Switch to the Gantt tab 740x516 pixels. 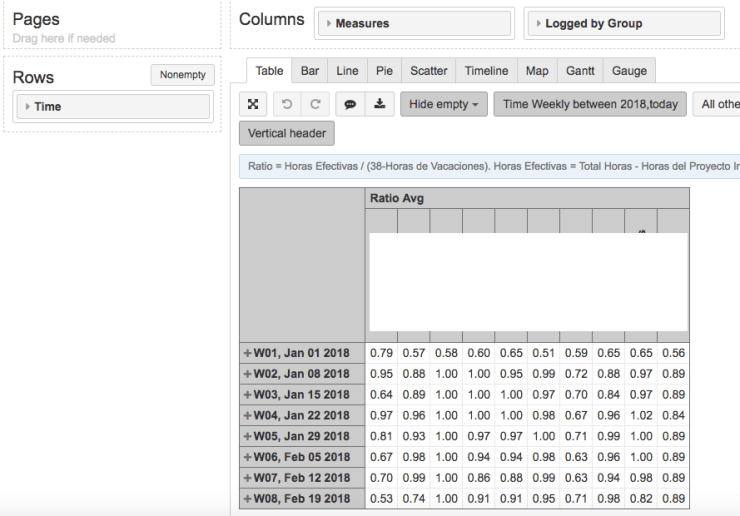[x=579, y=71]
